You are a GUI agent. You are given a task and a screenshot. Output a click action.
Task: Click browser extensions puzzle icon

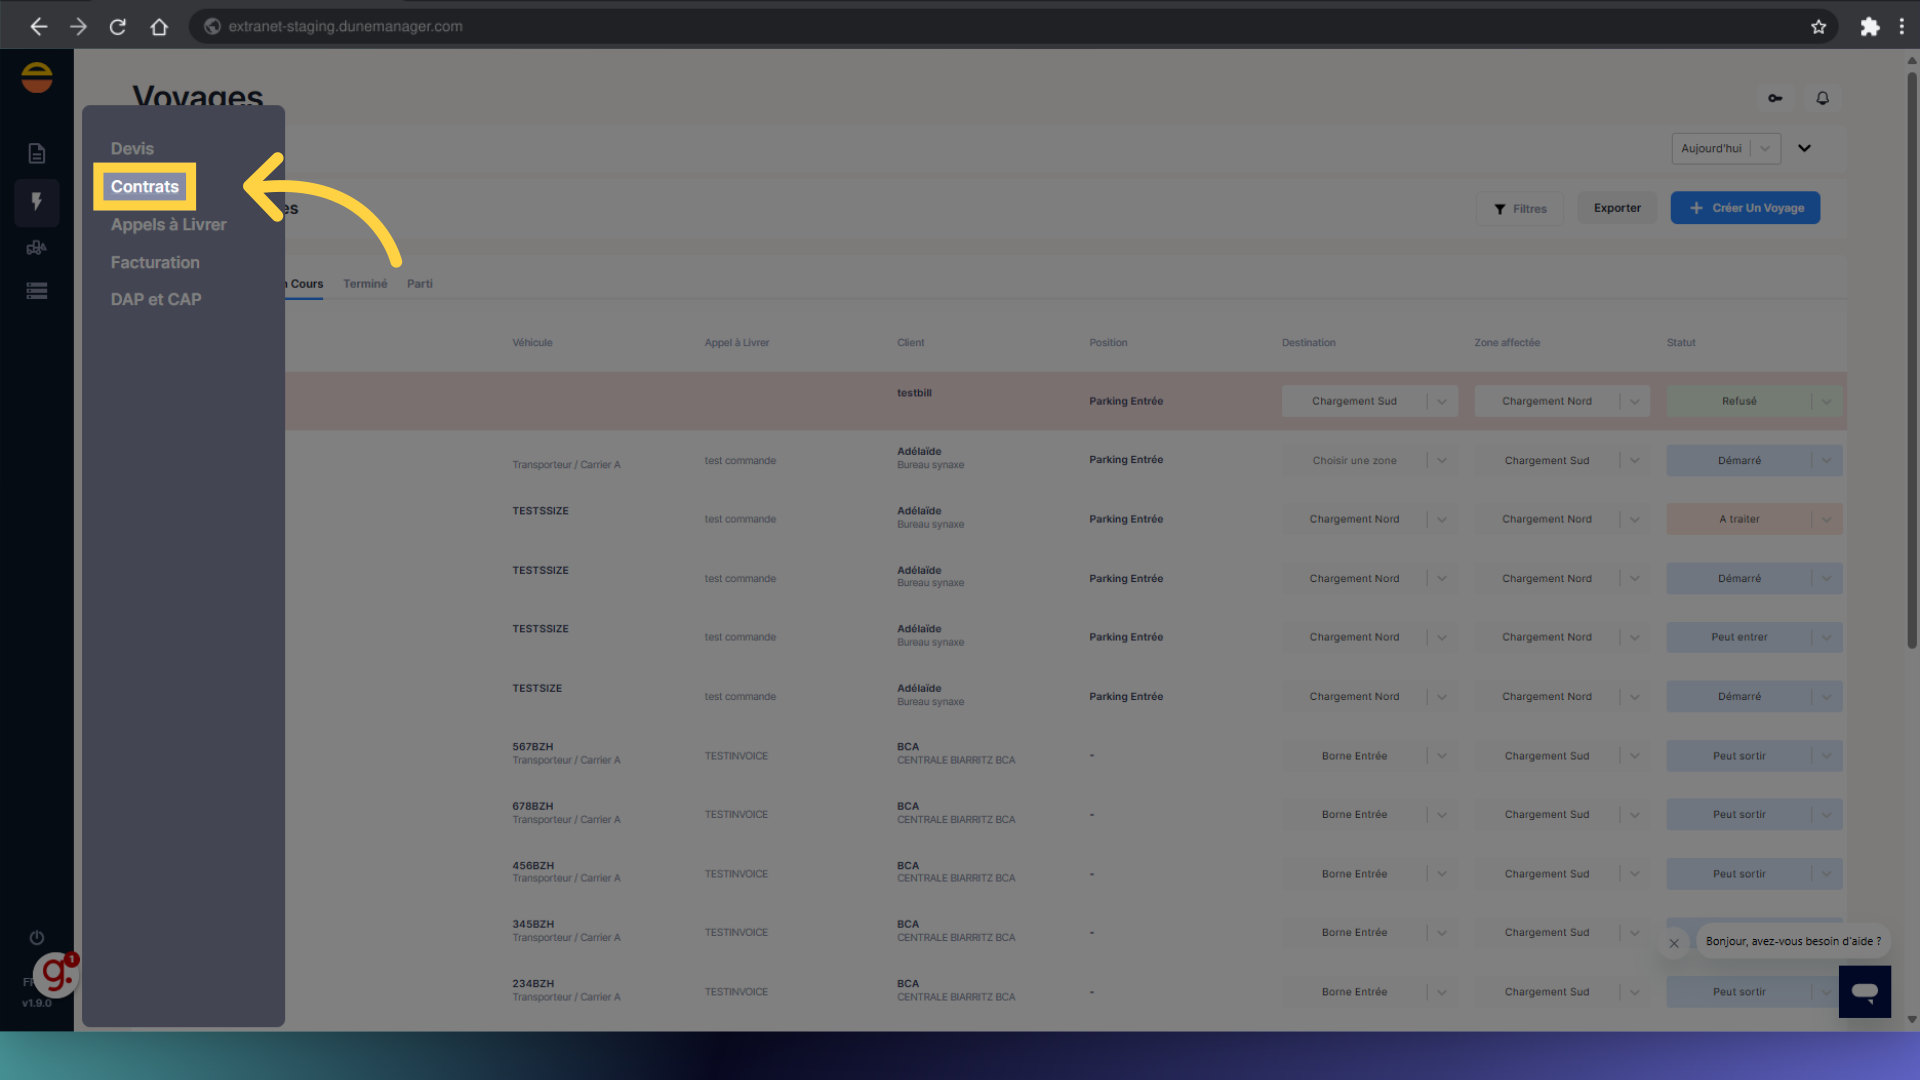pos(1869,27)
